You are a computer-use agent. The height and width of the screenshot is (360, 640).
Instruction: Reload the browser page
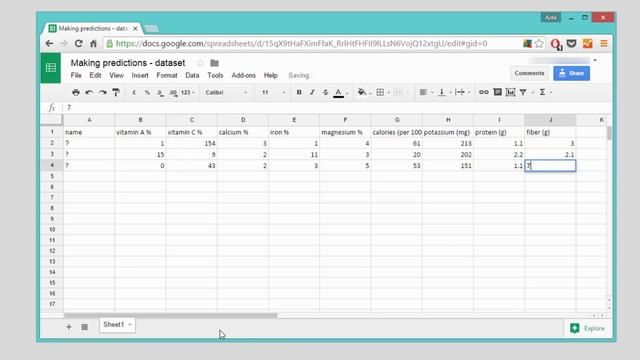tap(78, 44)
